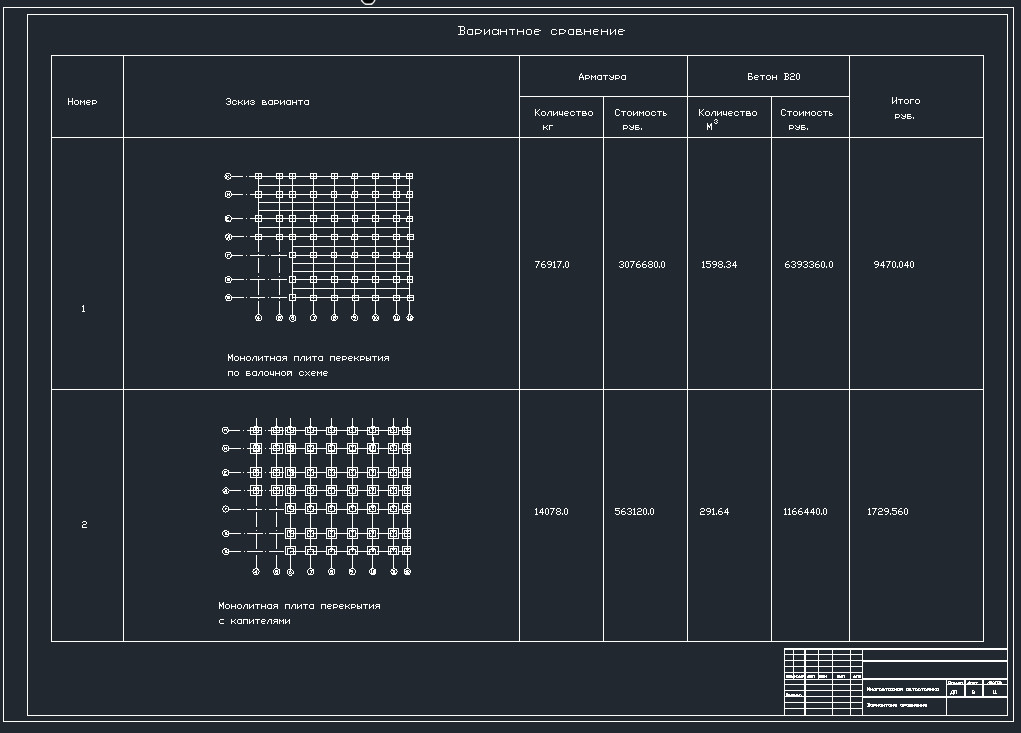
Task: Select the beam-scheme floor plan sketch
Action: coord(318,246)
